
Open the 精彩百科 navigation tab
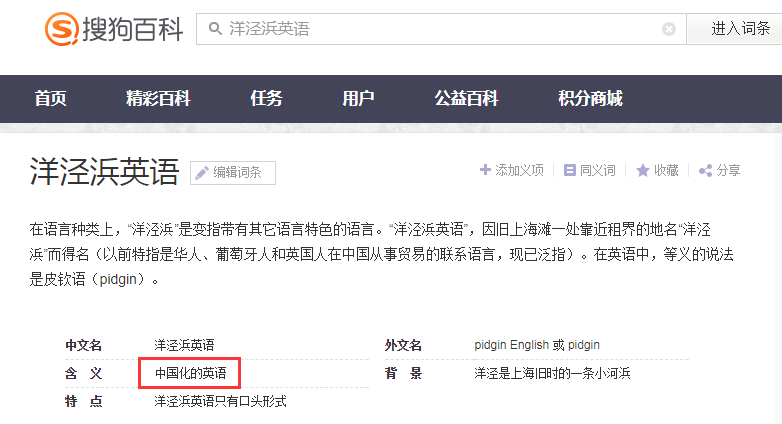(158, 98)
